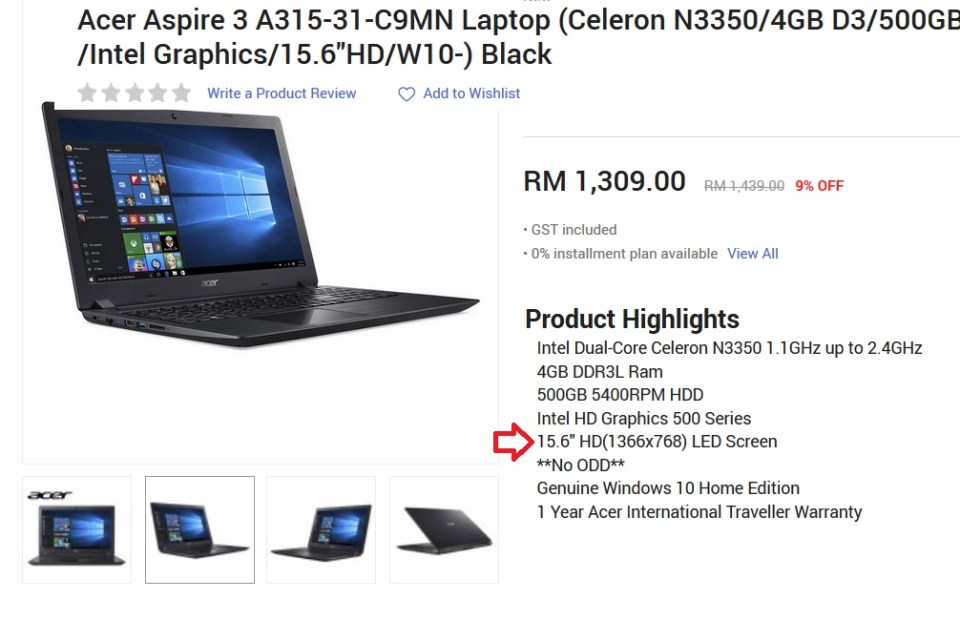Click the first rating star
960x641 pixels.
pos(88,93)
